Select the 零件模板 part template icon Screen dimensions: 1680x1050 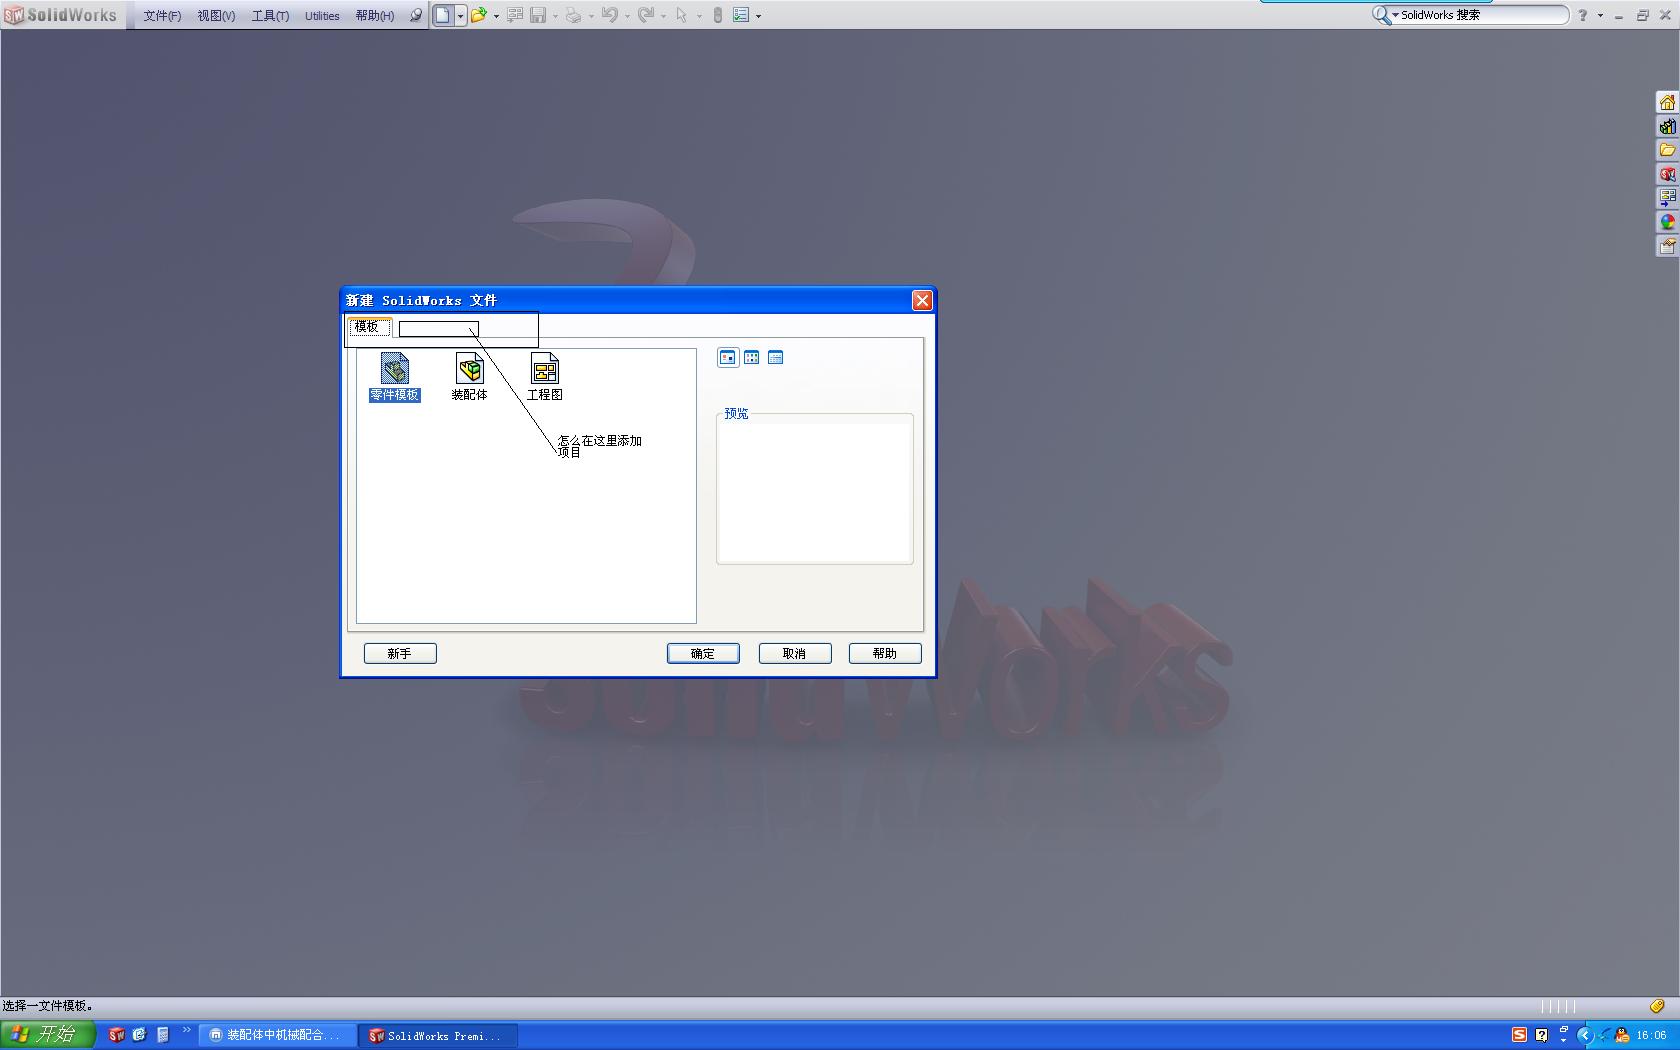point(395,377)
